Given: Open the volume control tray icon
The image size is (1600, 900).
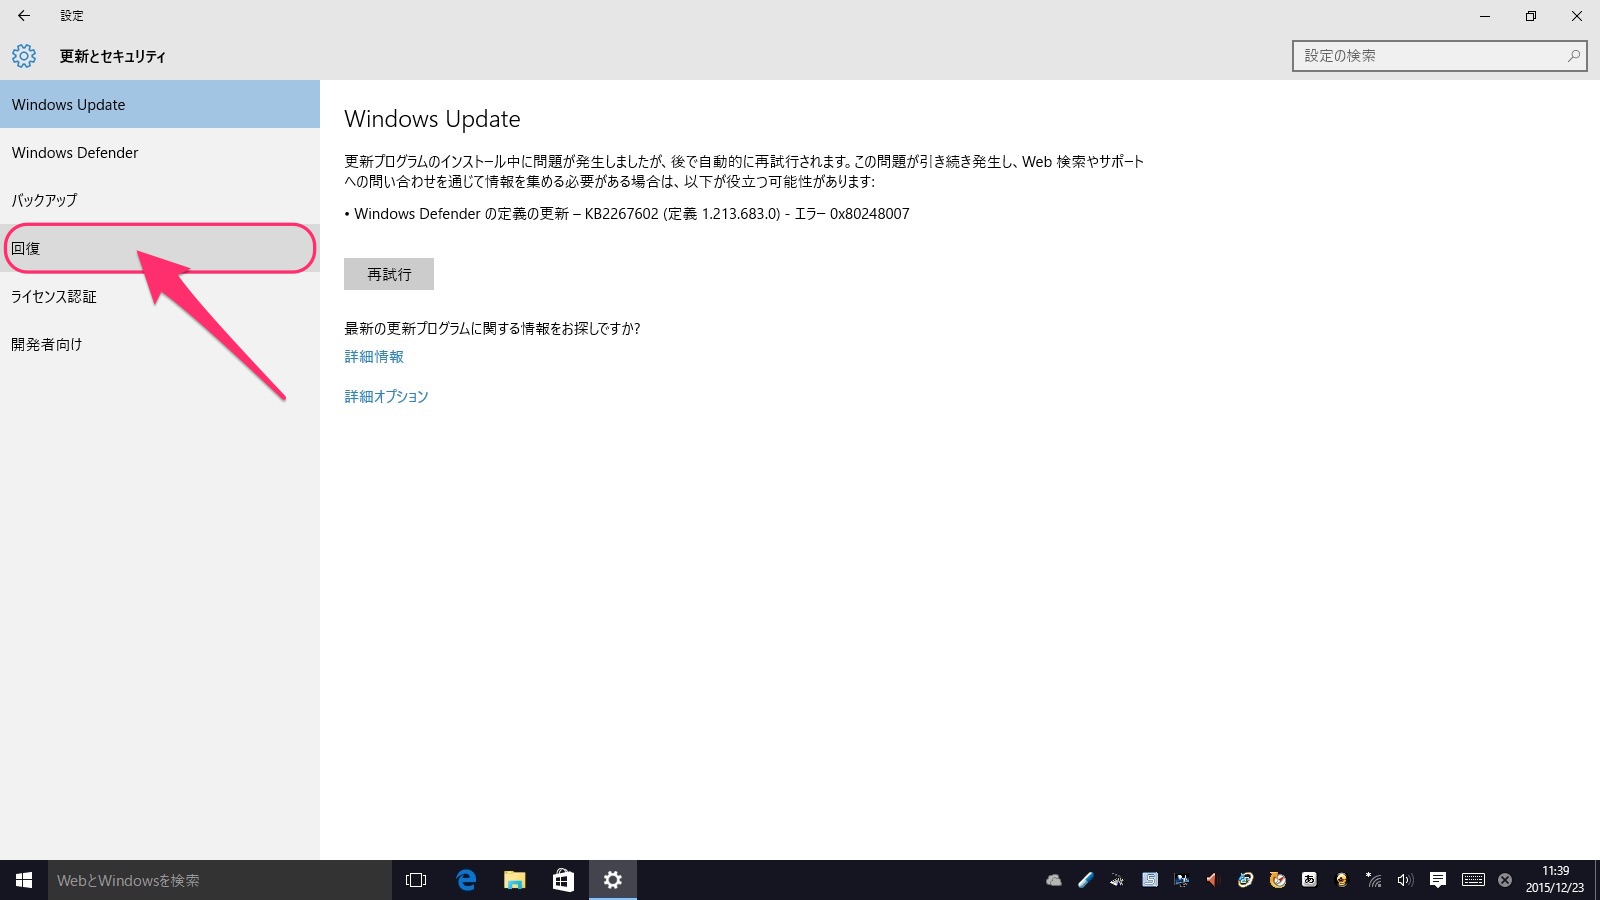Looking at the screenshot, I should [1405, 880].
